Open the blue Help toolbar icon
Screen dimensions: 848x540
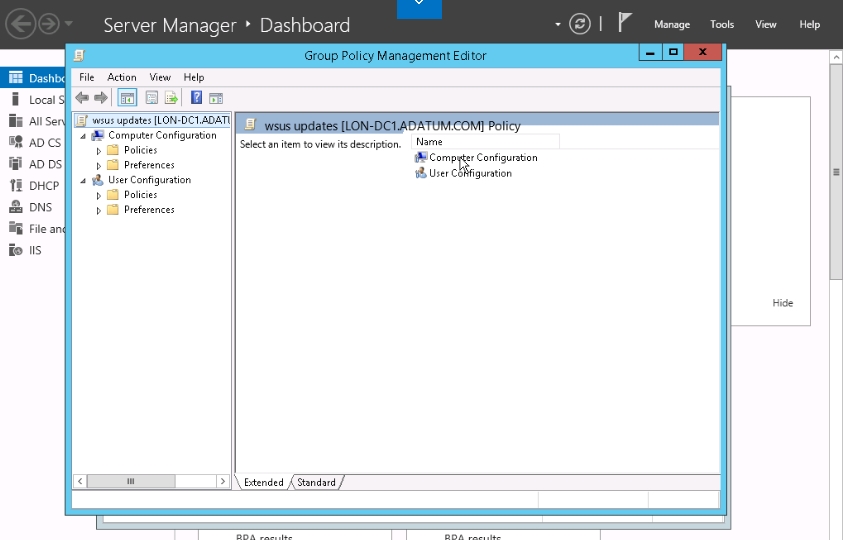pyautogui.click(x=196, y=97)
